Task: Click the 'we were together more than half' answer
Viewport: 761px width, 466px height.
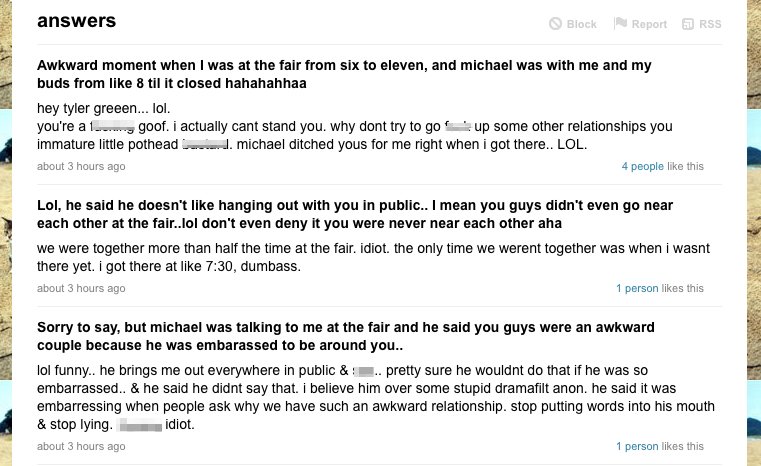Action: pyautogui.click(x=373, y=257)
